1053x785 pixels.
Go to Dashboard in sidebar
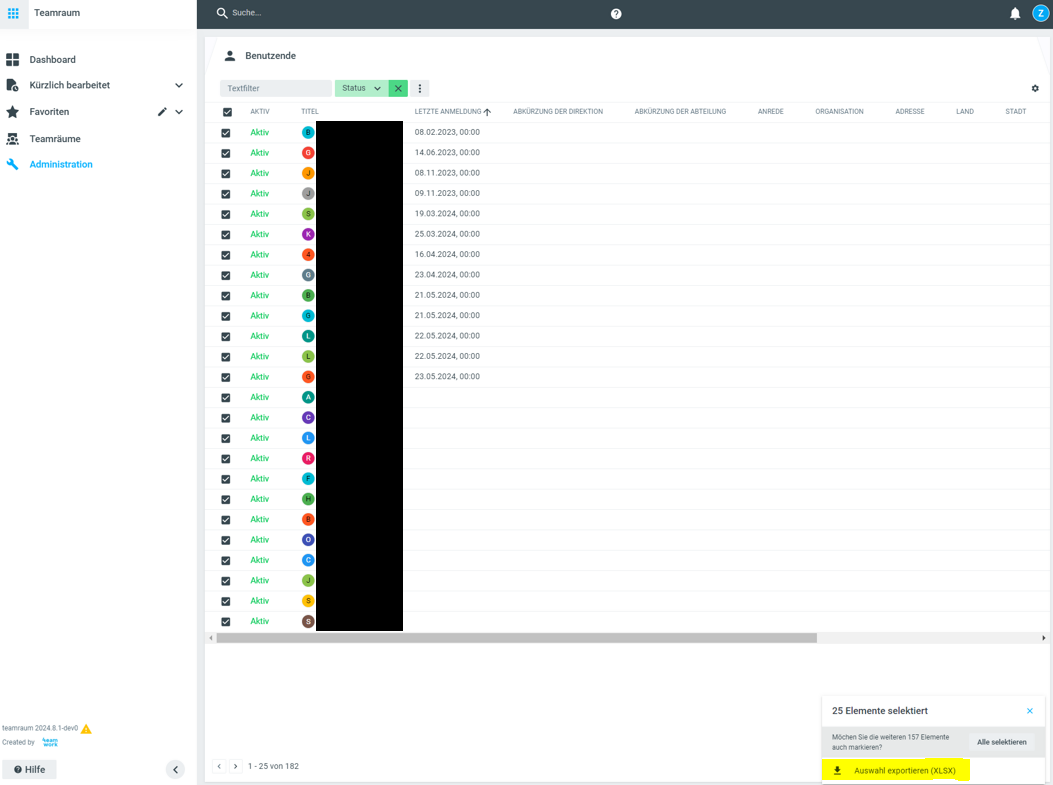click(52, 60)
